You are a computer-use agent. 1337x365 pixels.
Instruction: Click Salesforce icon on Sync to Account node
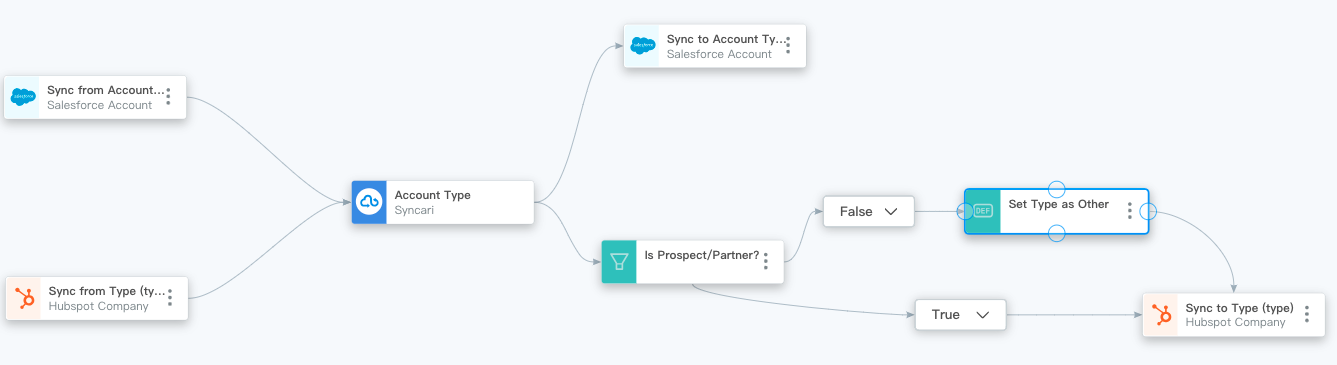[642, 46]
